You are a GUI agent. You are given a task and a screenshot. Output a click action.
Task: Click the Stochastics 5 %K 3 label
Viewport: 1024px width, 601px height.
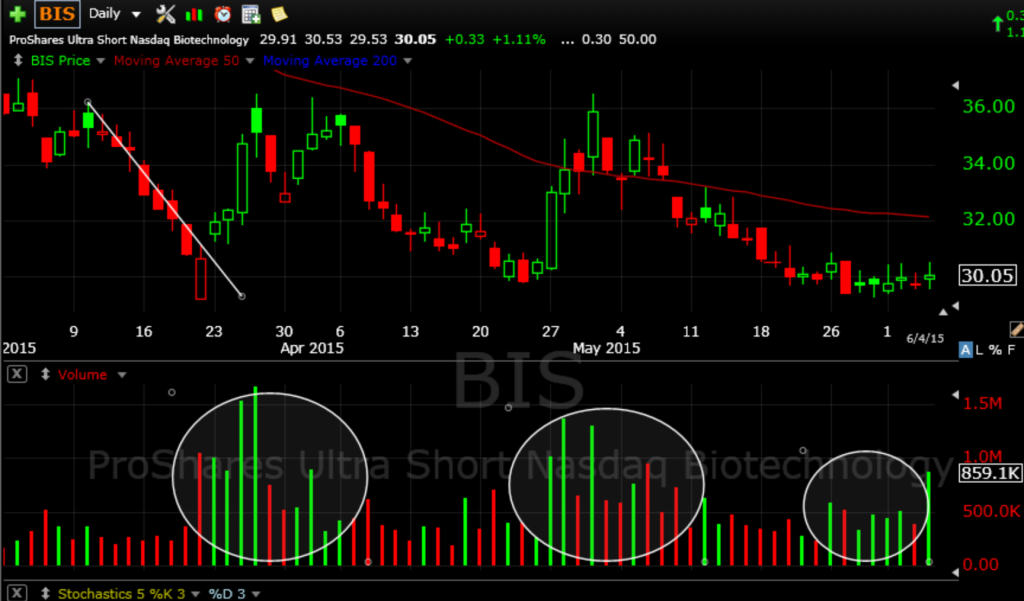(x=121, y=593)
